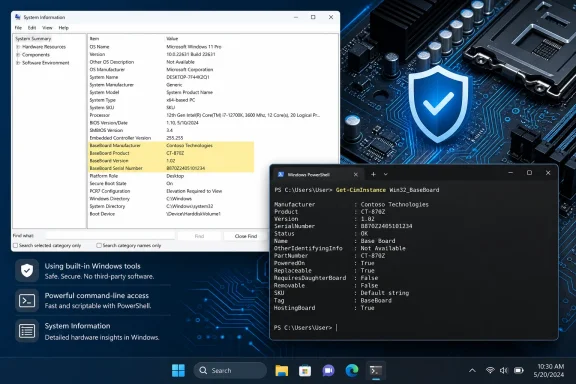Expand the Software Environment node
576x384 pixels.
18,63
